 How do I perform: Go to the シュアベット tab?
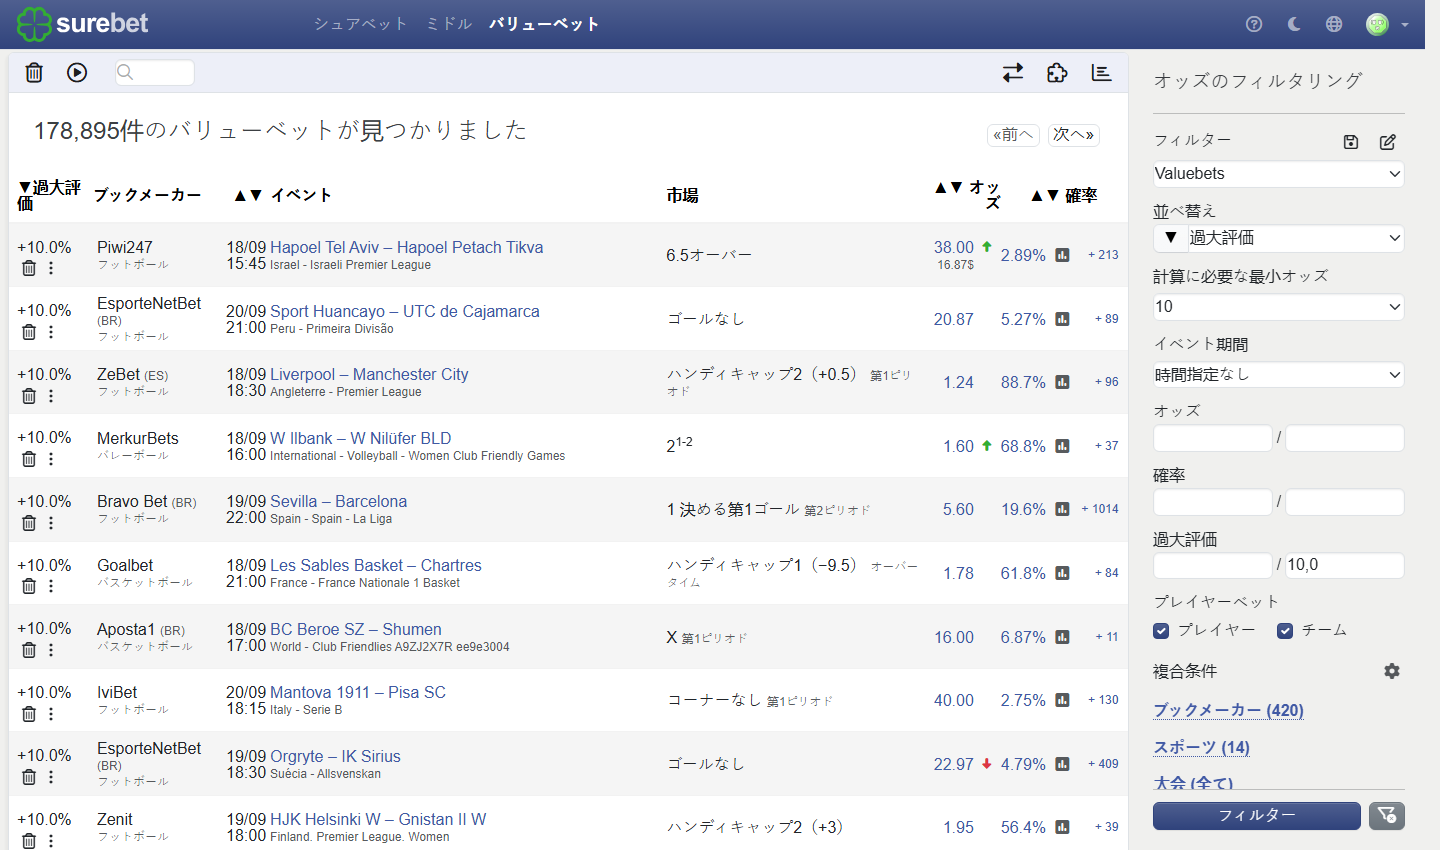tap(360, 24)
